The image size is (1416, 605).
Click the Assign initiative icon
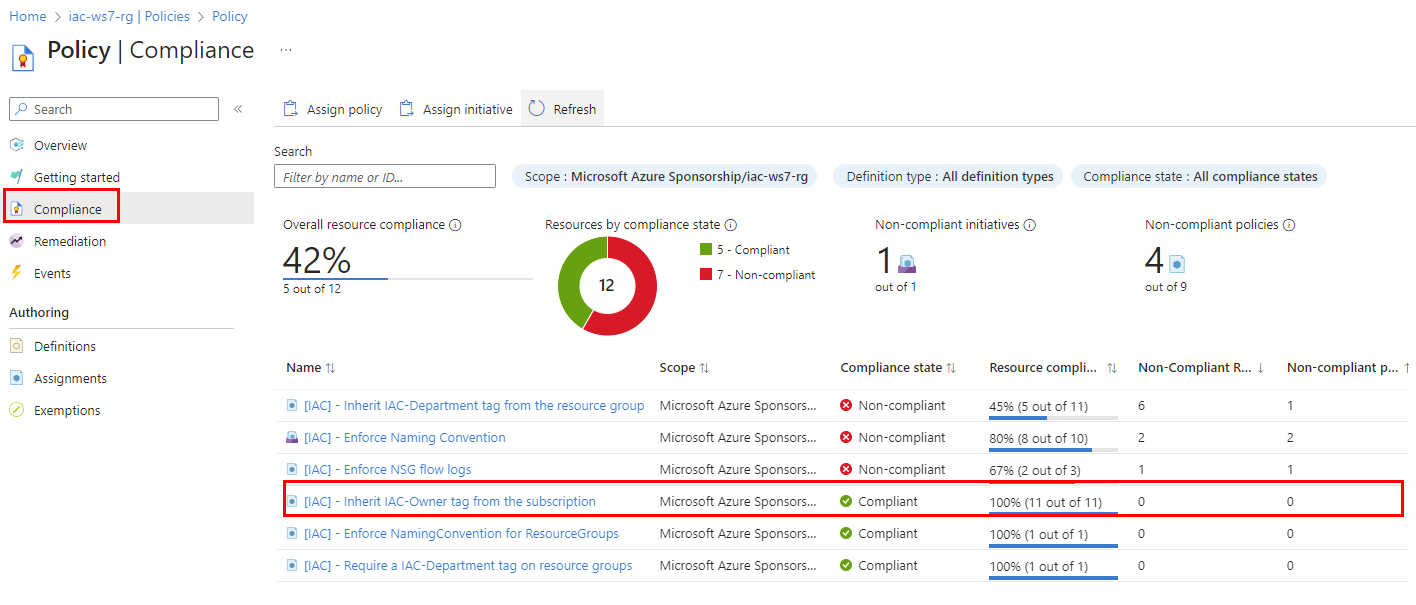[x=404, y=108]
